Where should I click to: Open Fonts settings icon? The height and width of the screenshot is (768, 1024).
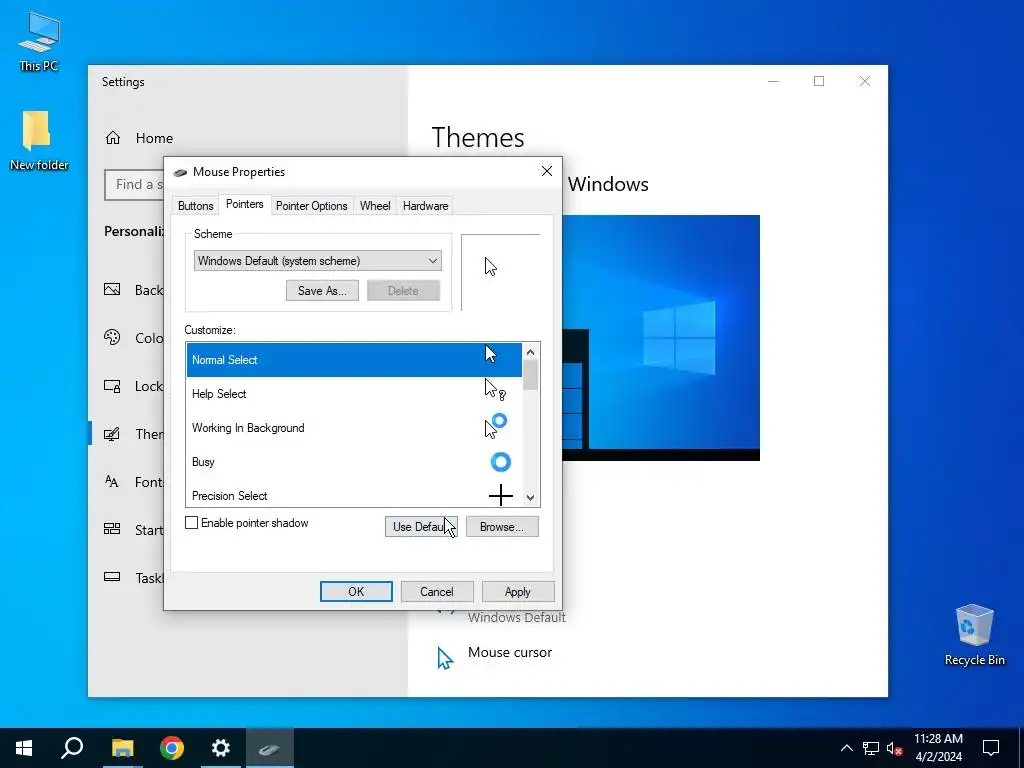(x=112, y=482)
